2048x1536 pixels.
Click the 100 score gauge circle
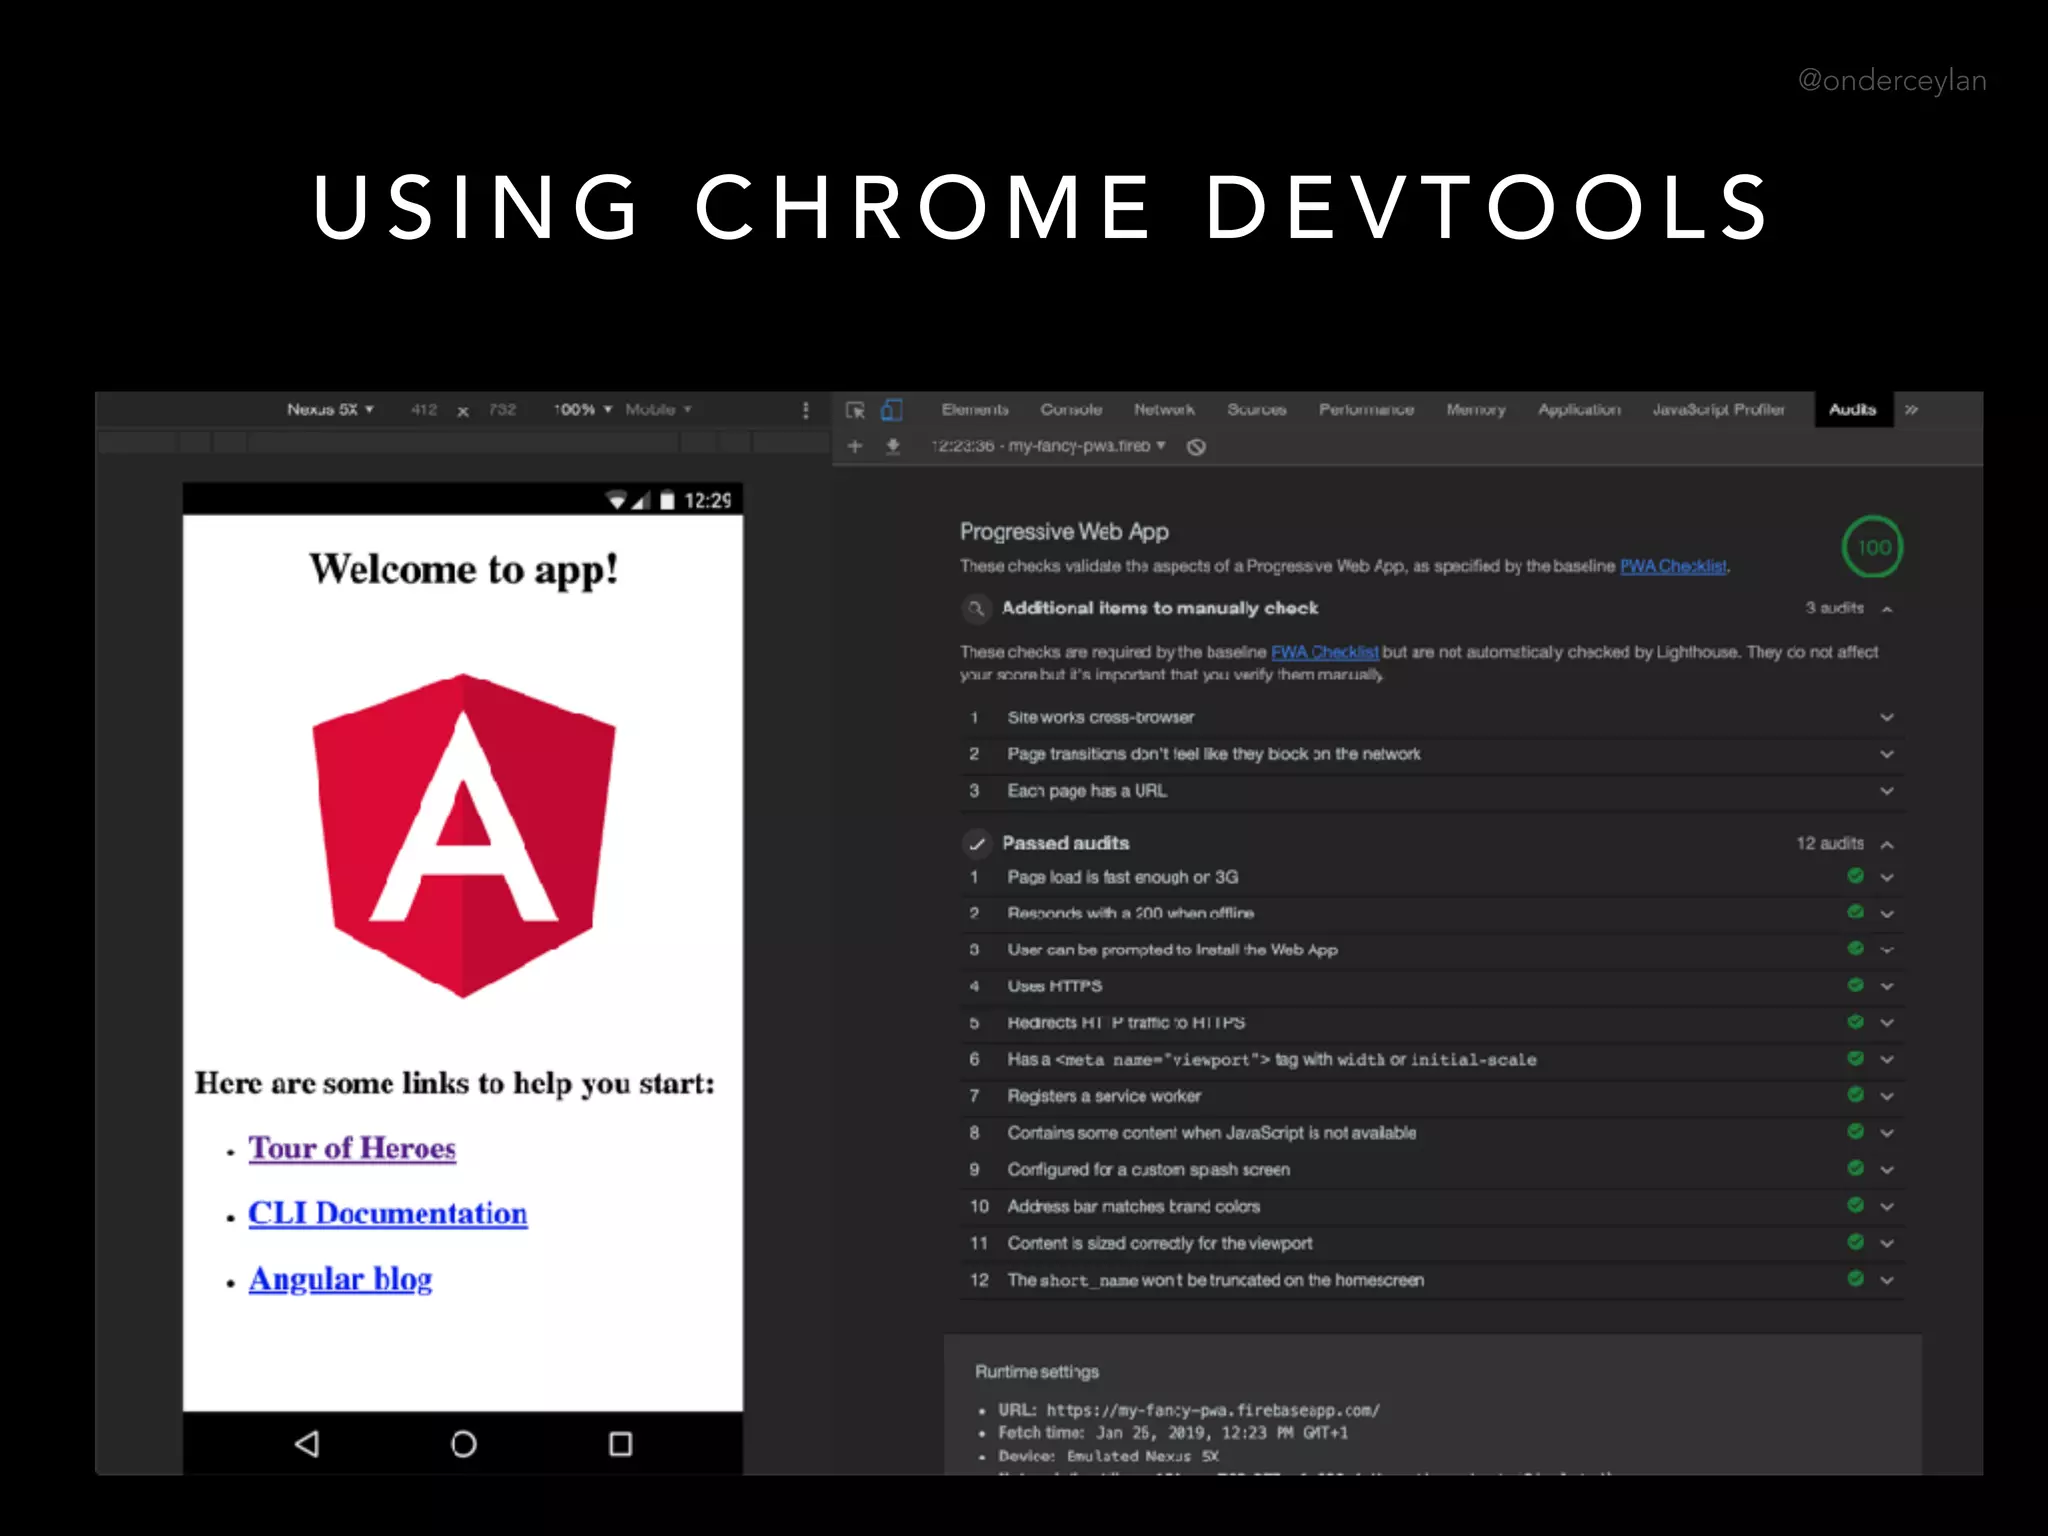(1872, 547)
